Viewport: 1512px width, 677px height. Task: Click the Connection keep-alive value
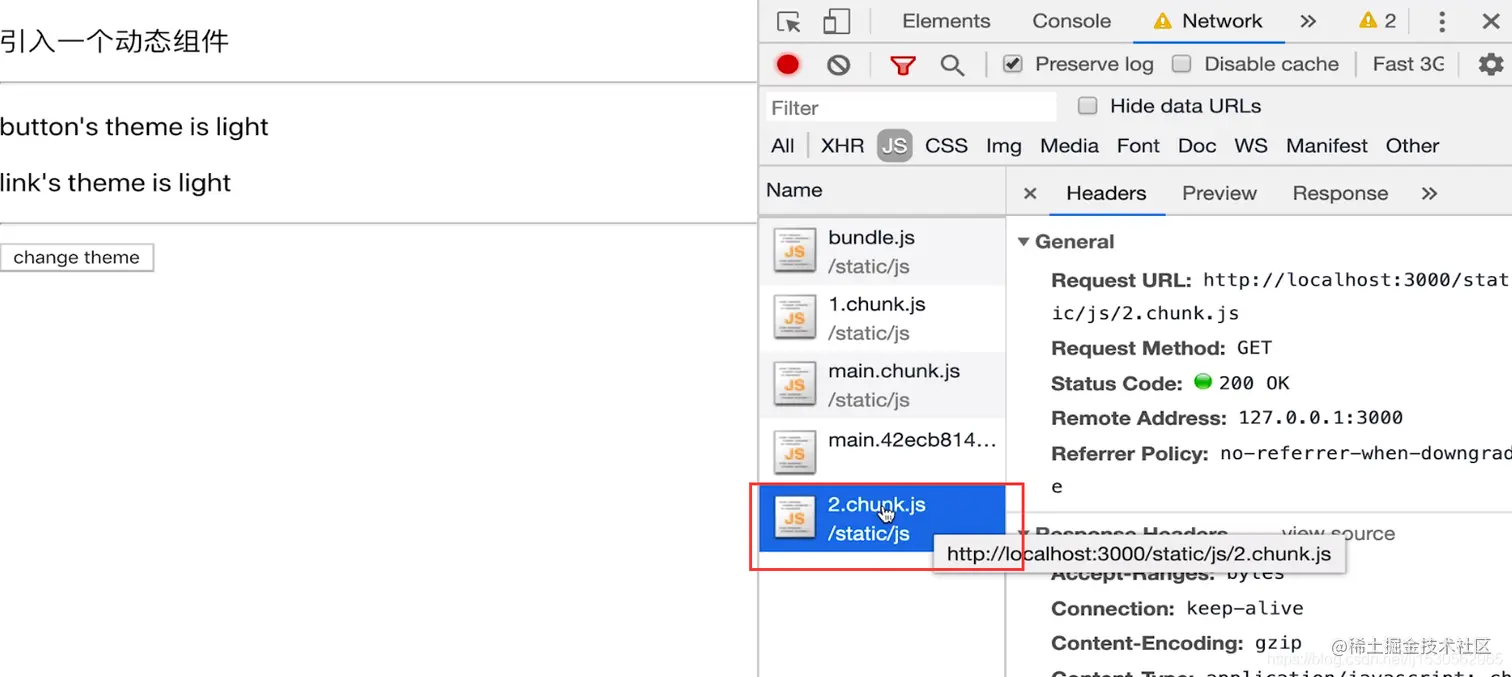[1245, 609]
